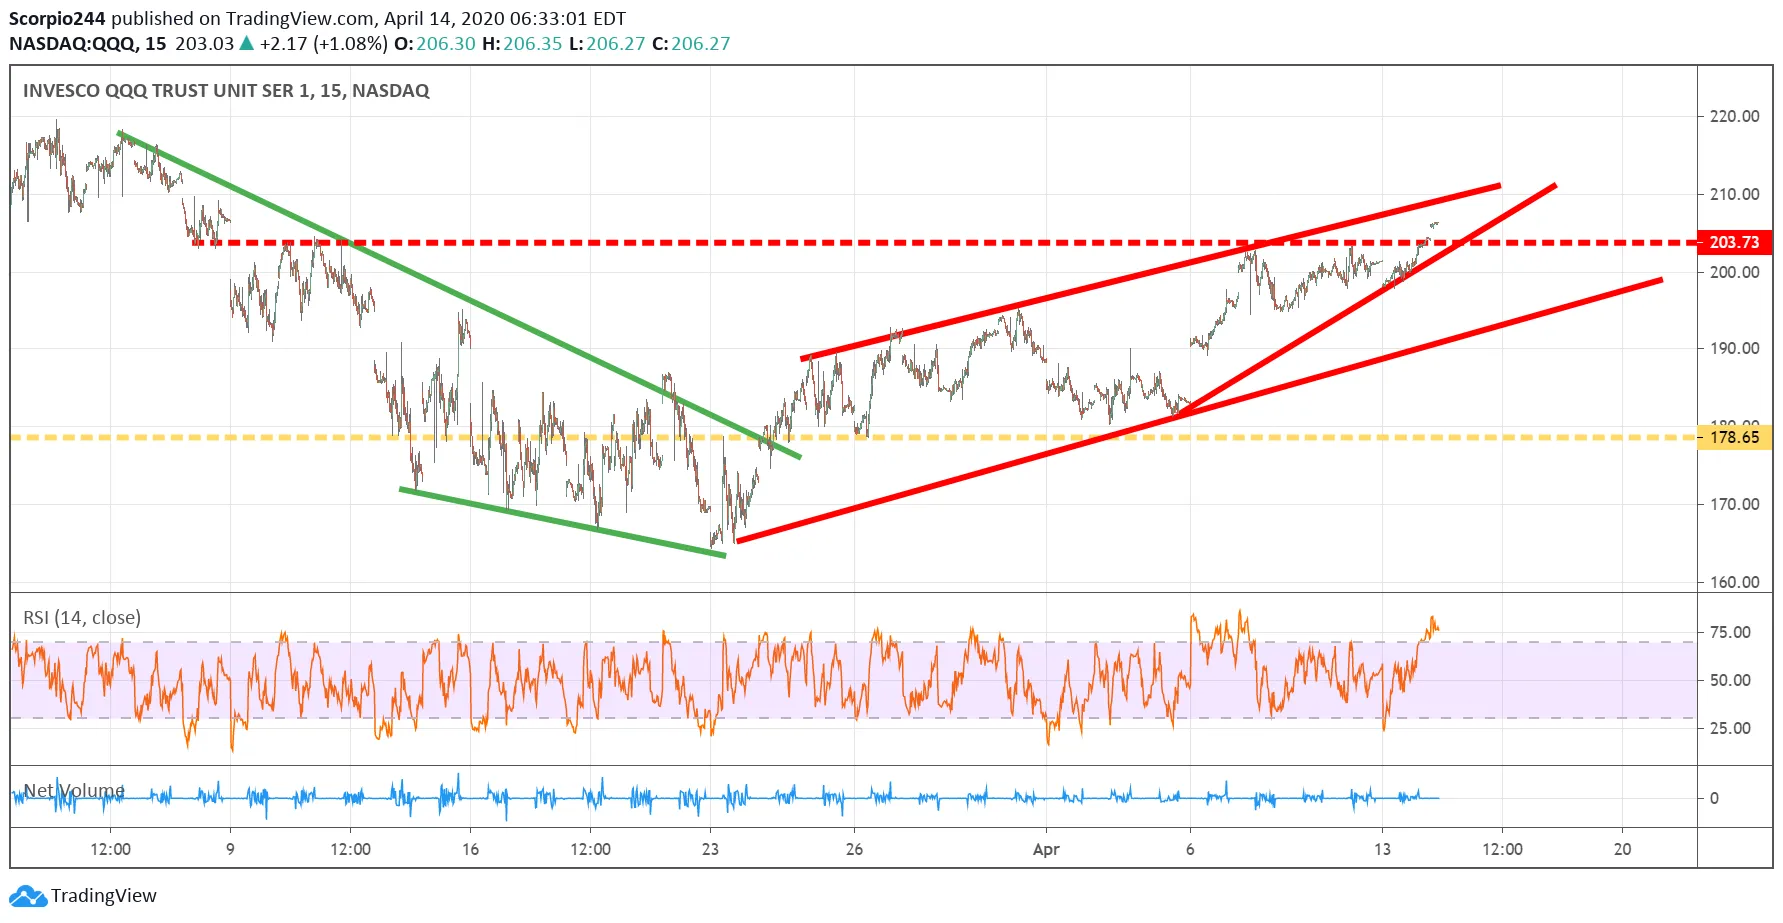
Task: Click the RSI 75.00 axis label
Action: [x=1730, y=632]
